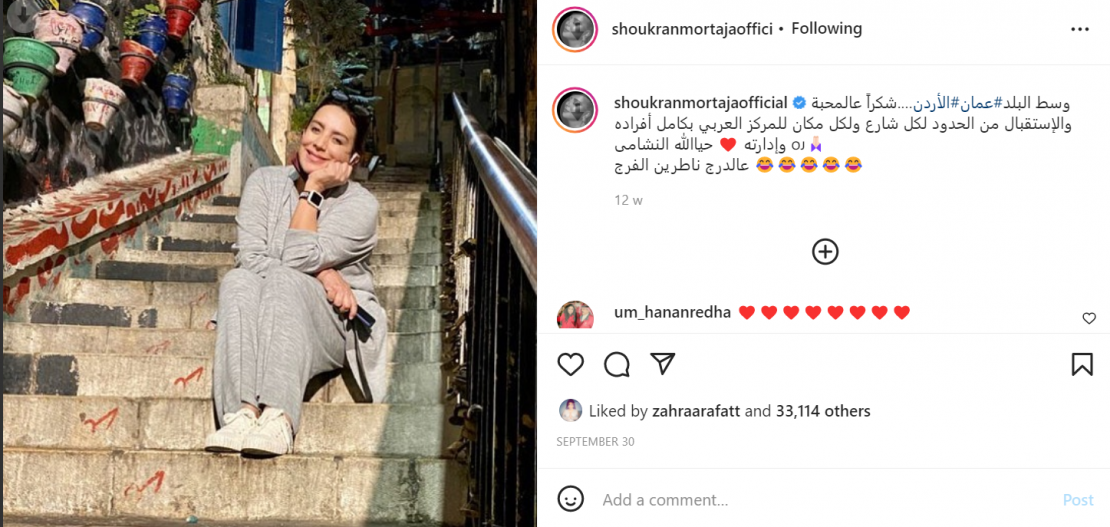Screen dimensions: 1110x527
Task: Open um_hananredha commenter avatar
Action: click(575, 316)
